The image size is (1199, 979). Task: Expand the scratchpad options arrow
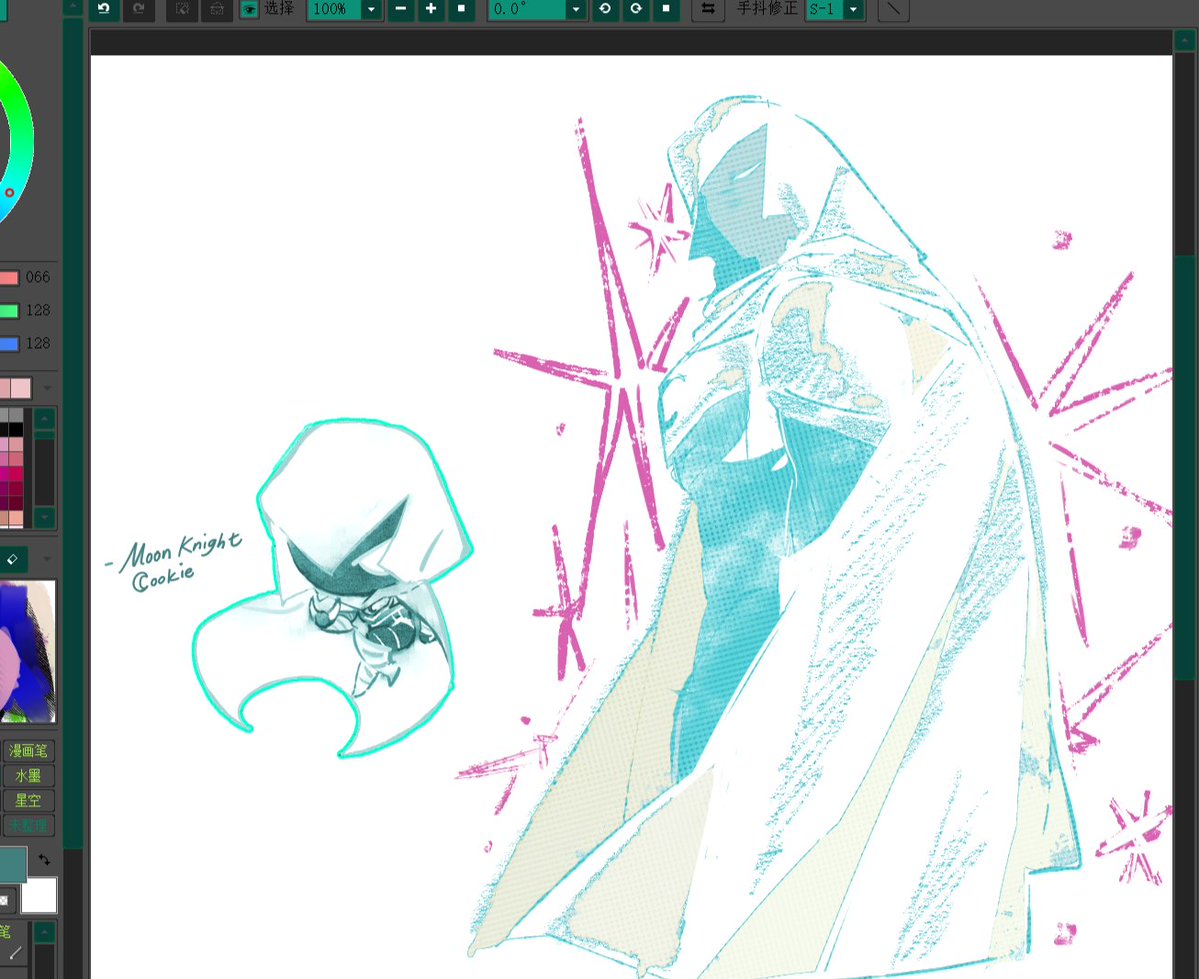click(47, 559)
